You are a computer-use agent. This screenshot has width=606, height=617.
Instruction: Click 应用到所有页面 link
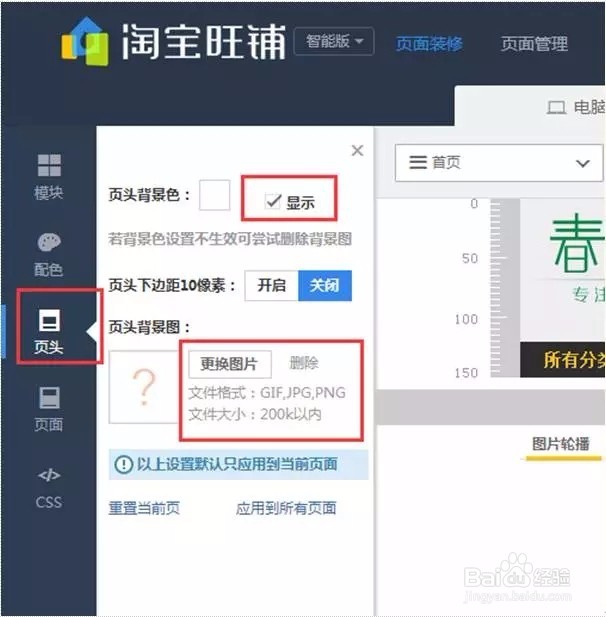point(286,508)
